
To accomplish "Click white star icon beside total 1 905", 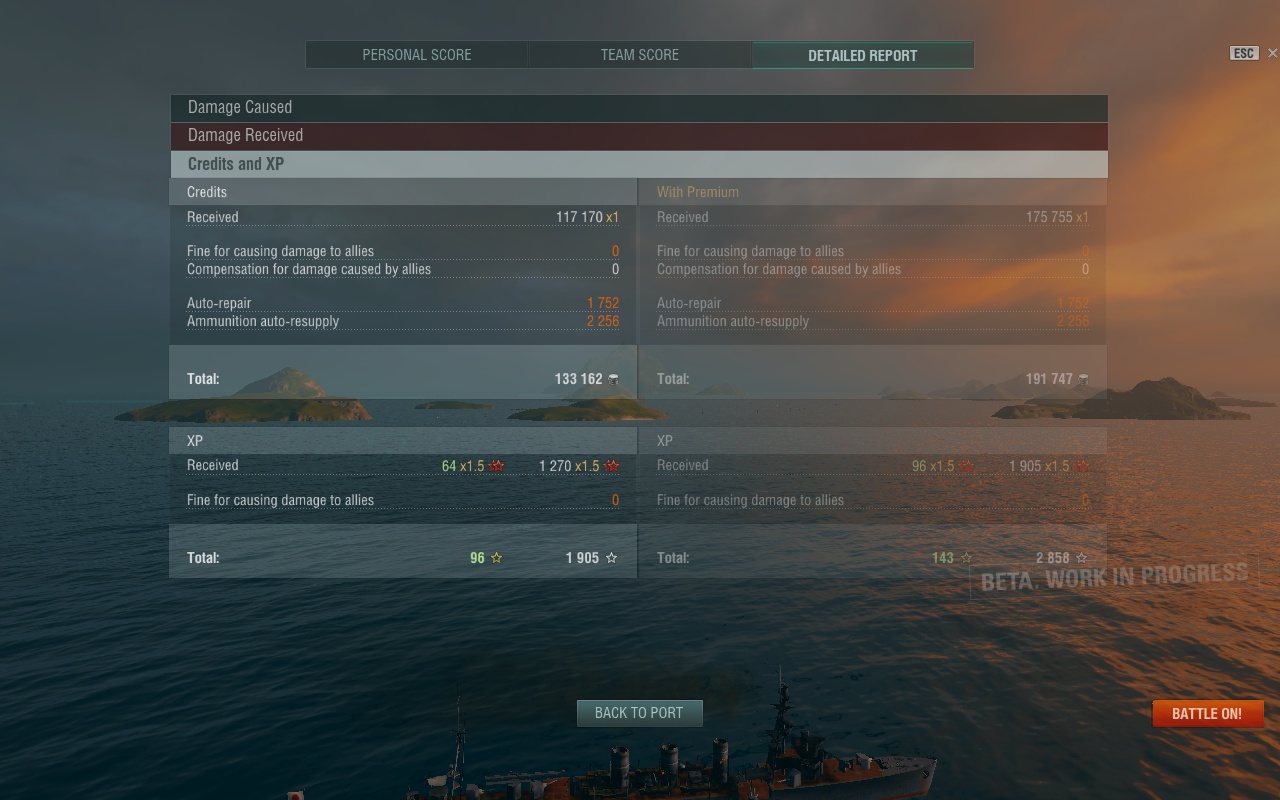I will [612, 558].
